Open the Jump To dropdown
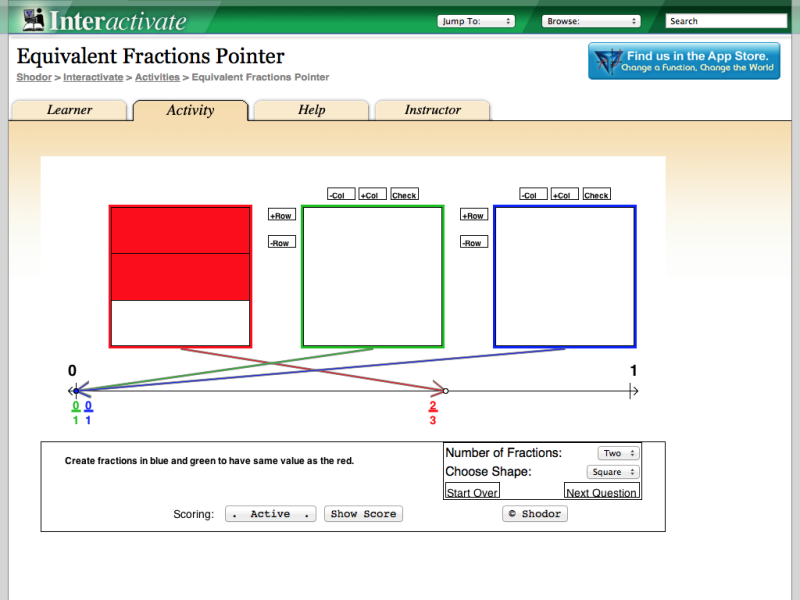Screen dimensions: 800x600 476,20
